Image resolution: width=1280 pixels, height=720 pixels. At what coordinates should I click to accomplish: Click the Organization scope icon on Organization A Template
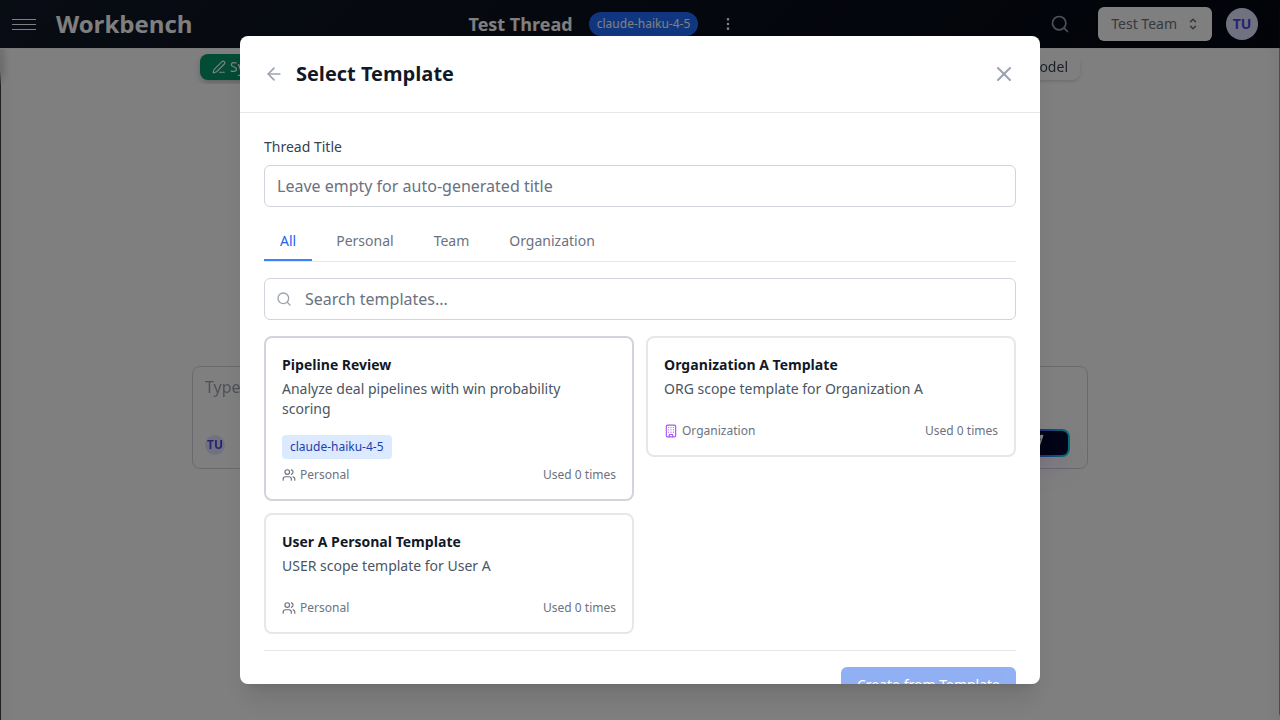(x=670, y=430)
